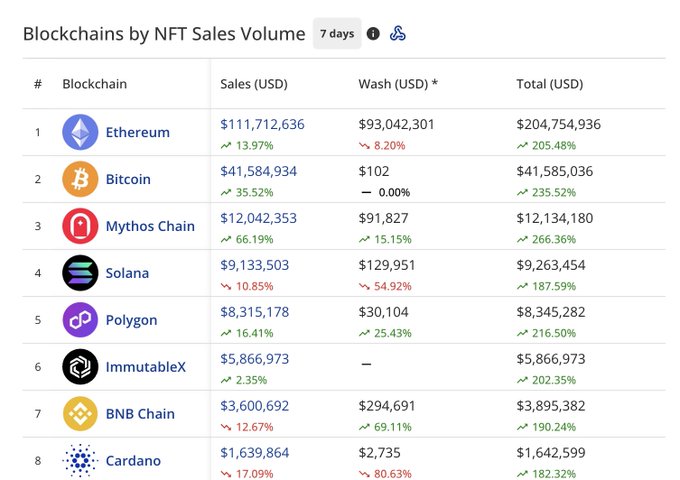Click the Cardano logo icon
This screenshot has width=680, height=480.
[x=80, y=460]
